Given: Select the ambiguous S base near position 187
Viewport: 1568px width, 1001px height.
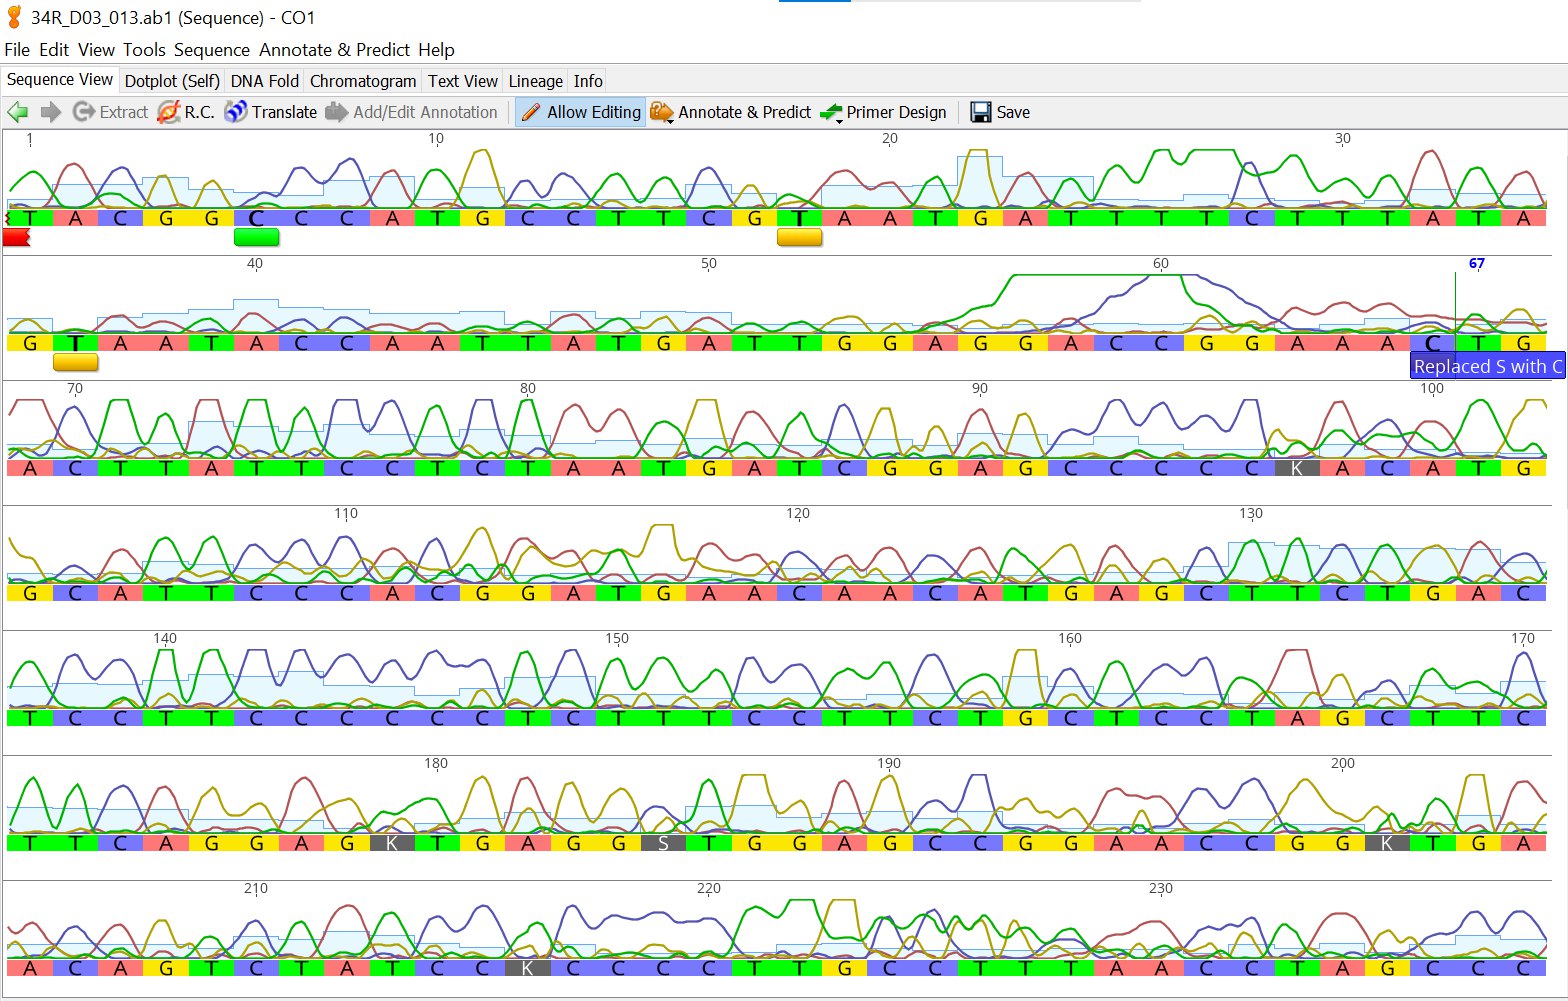Looking at the screenshot, I should (x=662, y=843).
